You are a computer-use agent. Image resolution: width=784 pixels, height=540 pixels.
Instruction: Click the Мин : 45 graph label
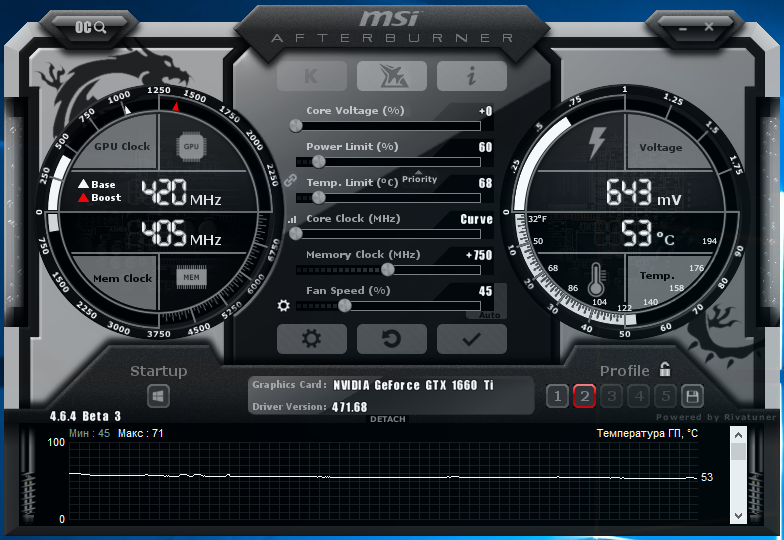click(x=89, y=433)
